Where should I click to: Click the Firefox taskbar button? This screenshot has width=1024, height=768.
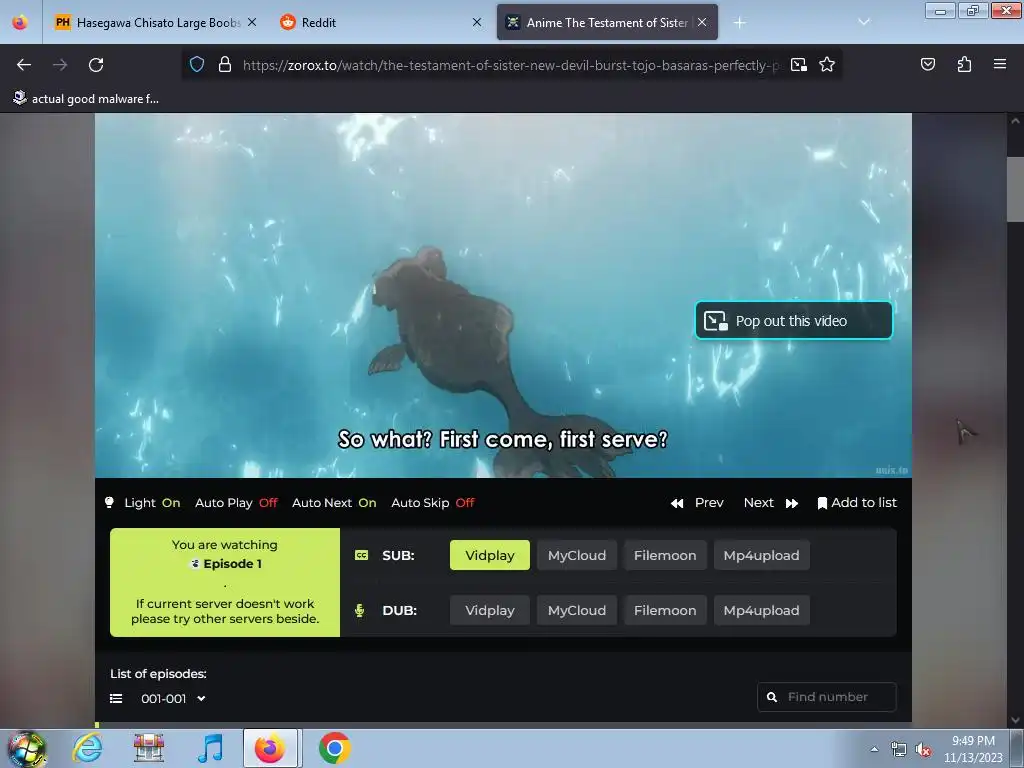coord(271,748)
